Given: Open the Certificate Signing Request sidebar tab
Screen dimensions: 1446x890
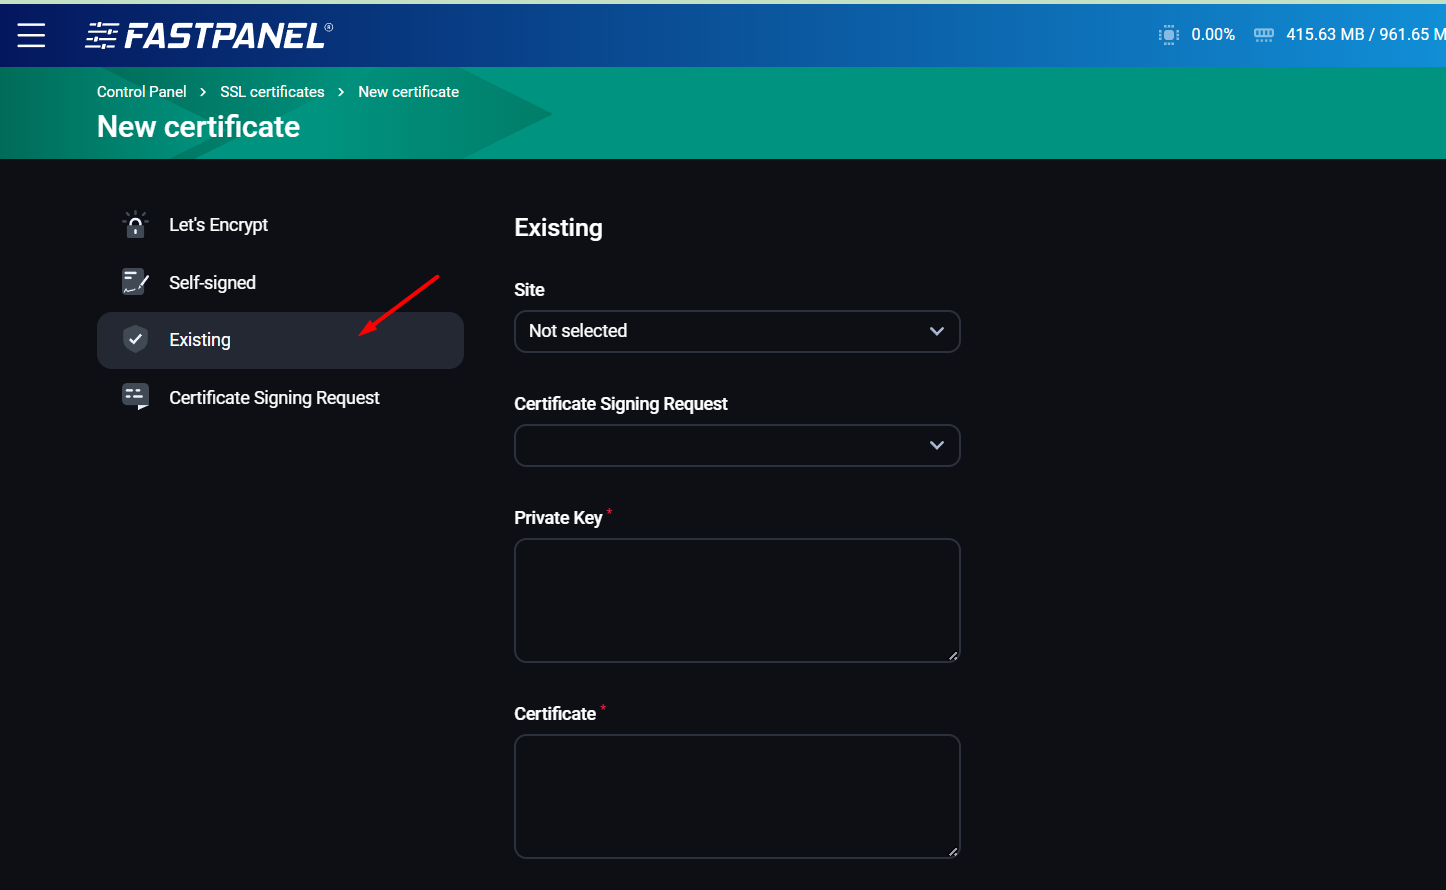Looking at the screenshot, I should (x=274, y=398).
